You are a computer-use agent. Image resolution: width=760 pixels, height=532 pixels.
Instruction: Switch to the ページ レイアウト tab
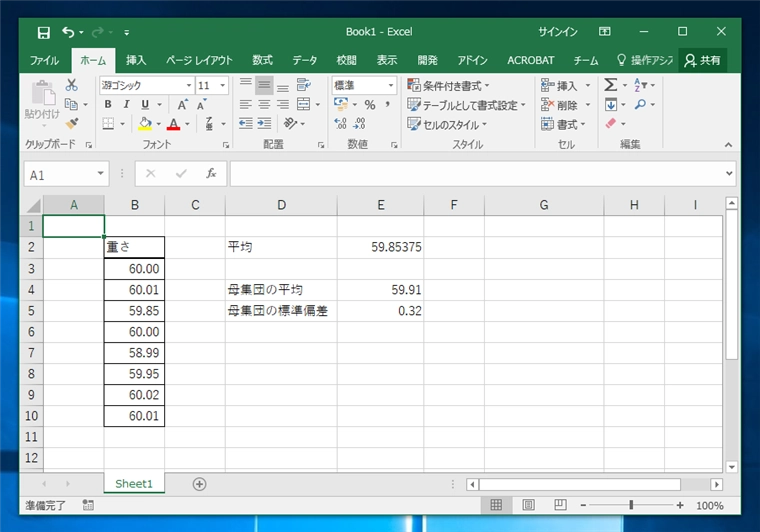[x=199, y=60]
